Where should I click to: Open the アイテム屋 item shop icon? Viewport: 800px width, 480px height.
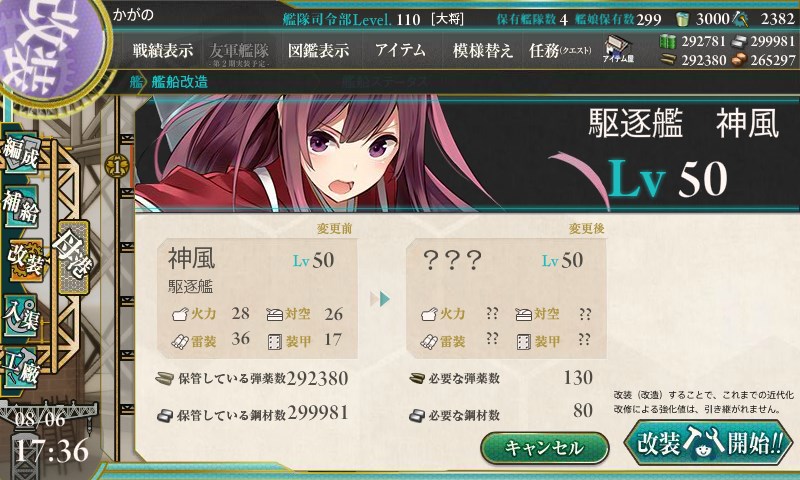[x=618, y=49]
